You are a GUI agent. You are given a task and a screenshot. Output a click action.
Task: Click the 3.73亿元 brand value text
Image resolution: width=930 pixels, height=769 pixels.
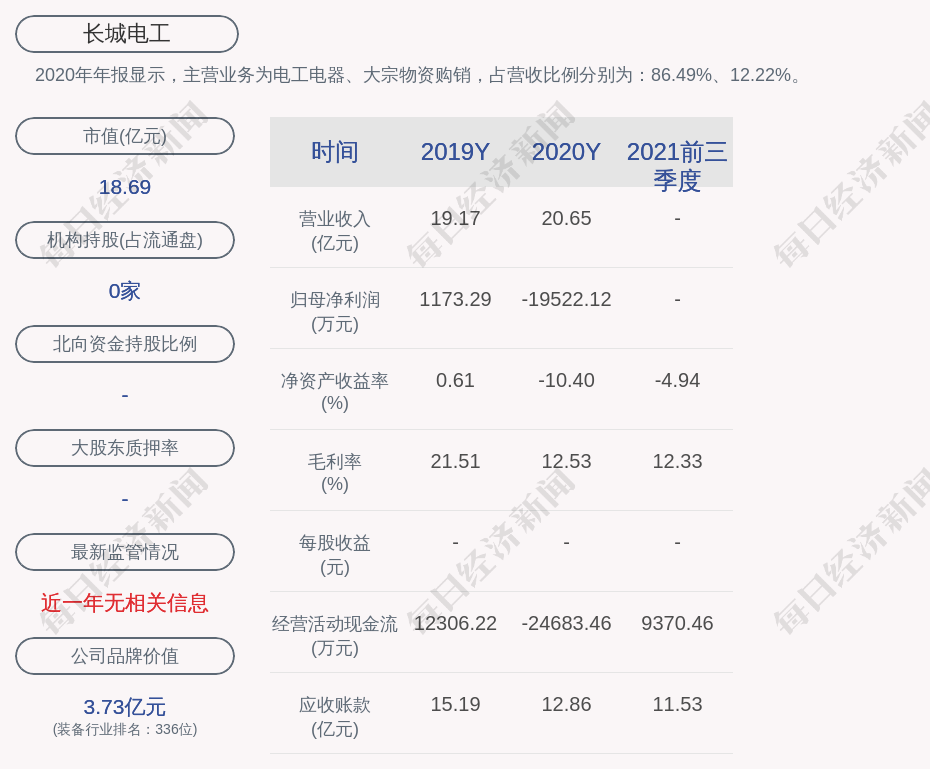pos(125,707)
